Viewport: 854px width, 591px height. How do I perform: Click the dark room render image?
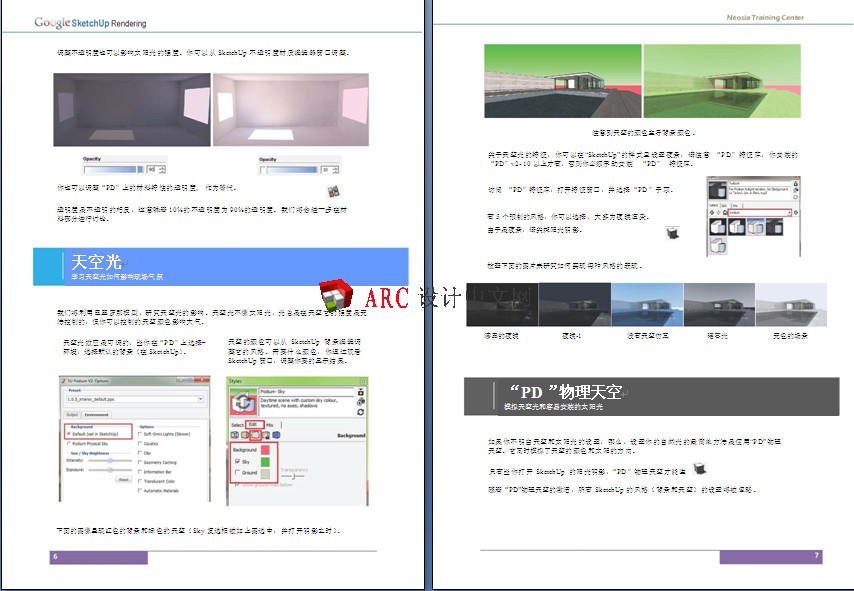[132, 109]
